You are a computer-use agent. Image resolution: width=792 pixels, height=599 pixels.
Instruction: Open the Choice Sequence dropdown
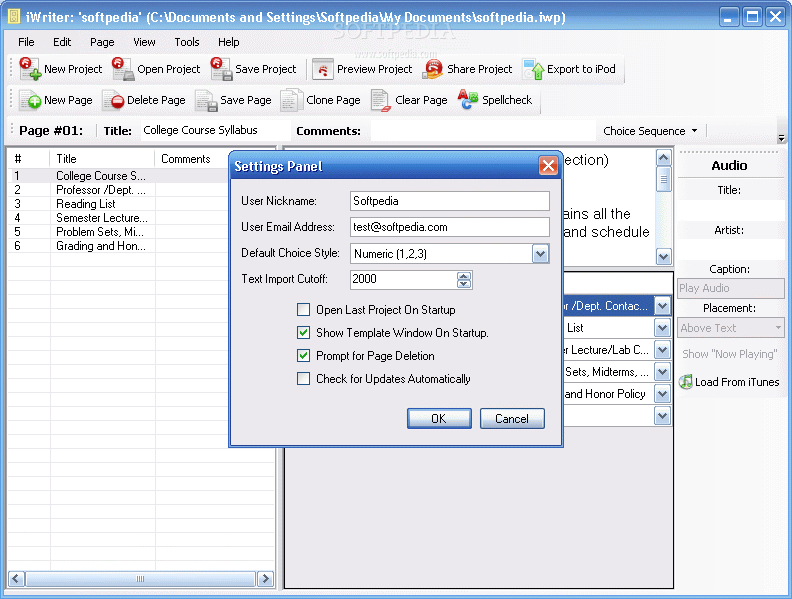pos(650,131)
